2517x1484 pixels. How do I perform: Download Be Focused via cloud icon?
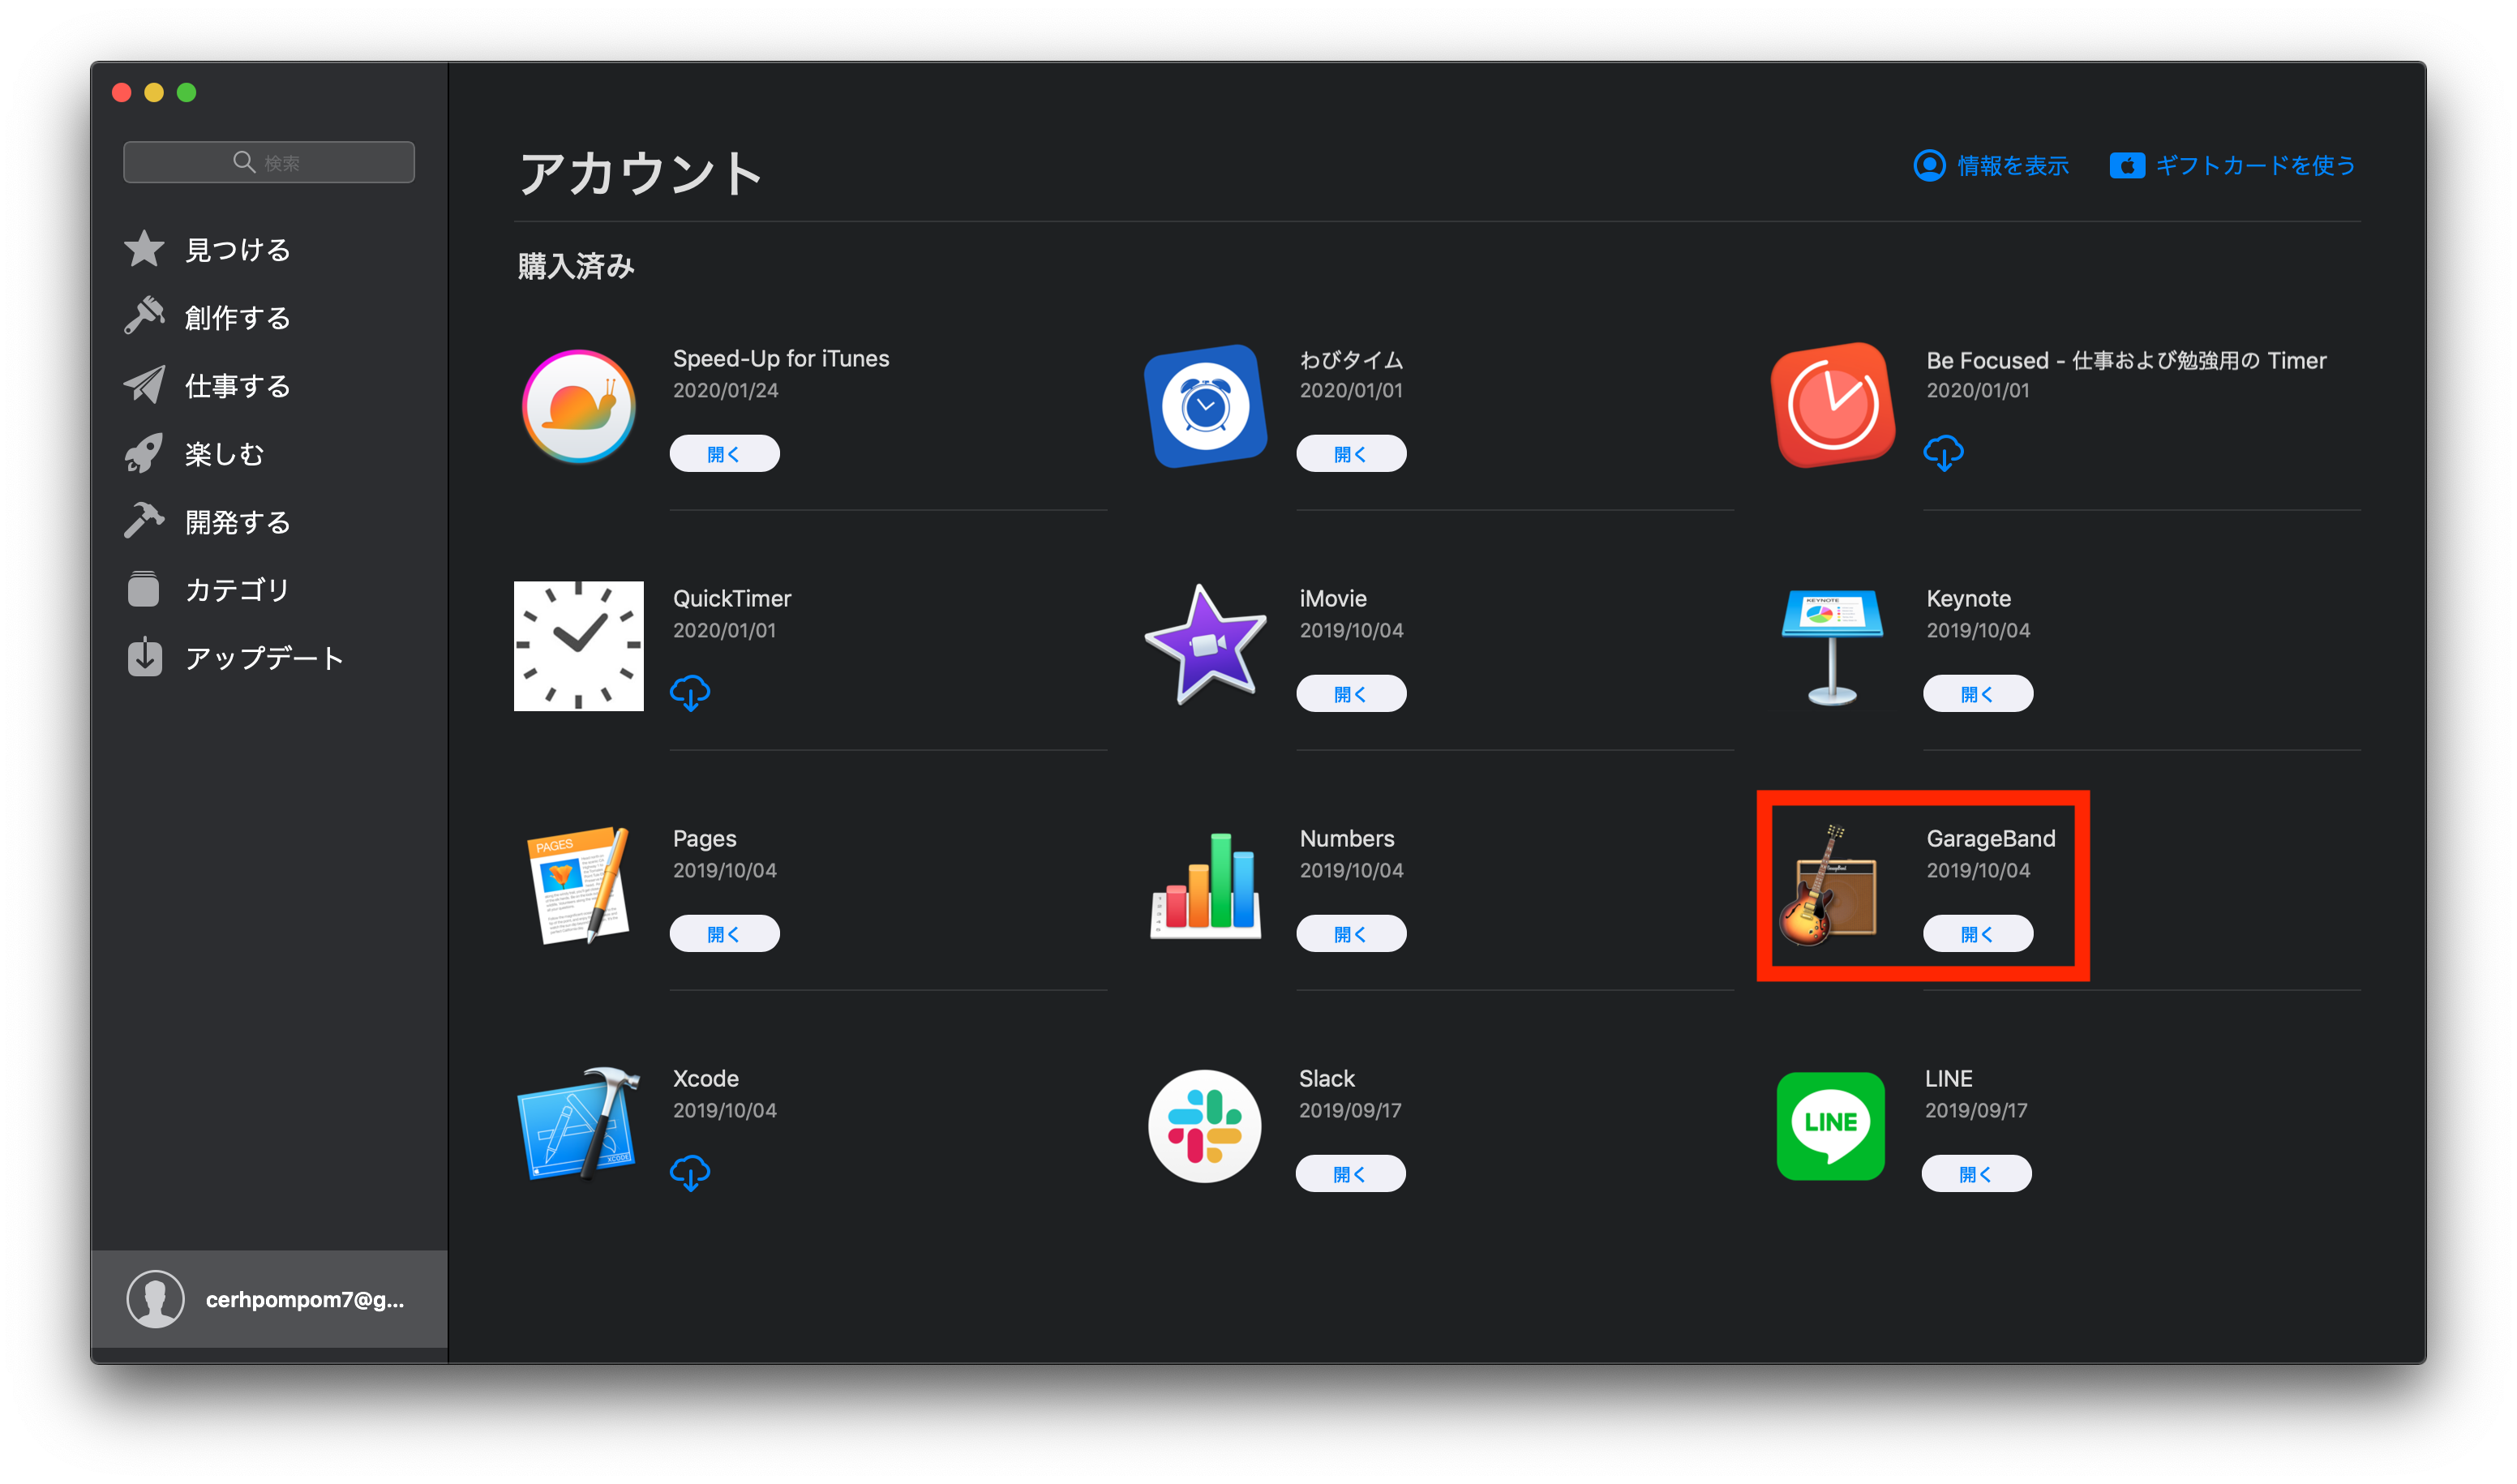click(1943, 453)
